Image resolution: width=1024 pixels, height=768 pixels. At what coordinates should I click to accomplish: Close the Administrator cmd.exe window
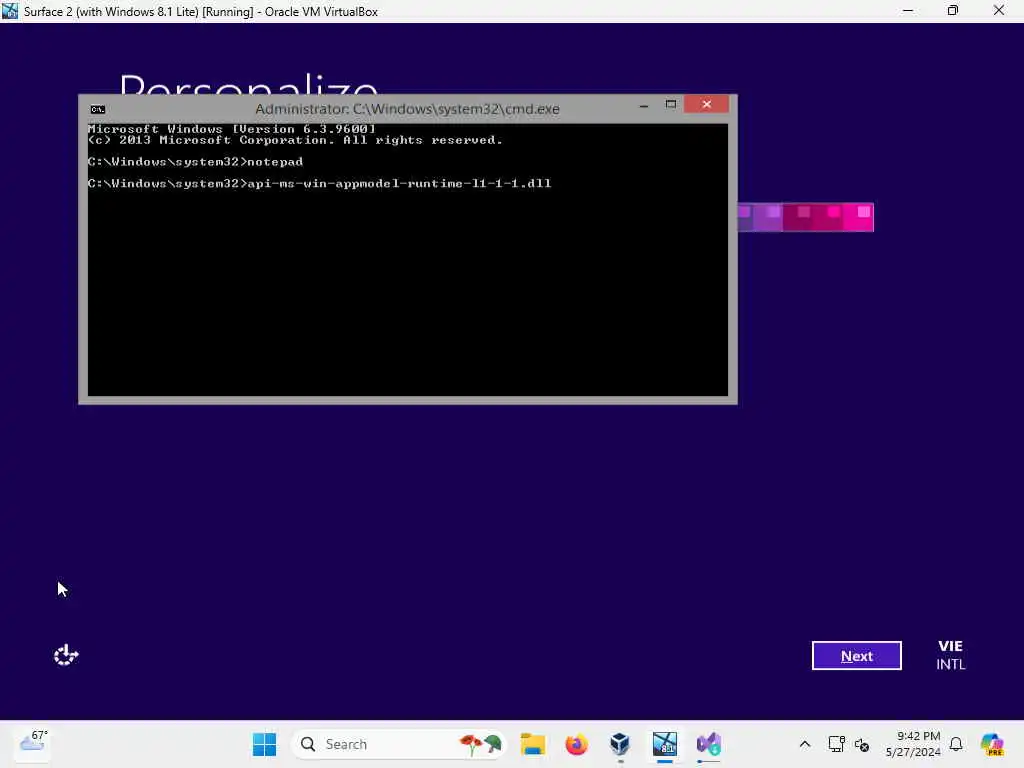click(x=707, y=104)
